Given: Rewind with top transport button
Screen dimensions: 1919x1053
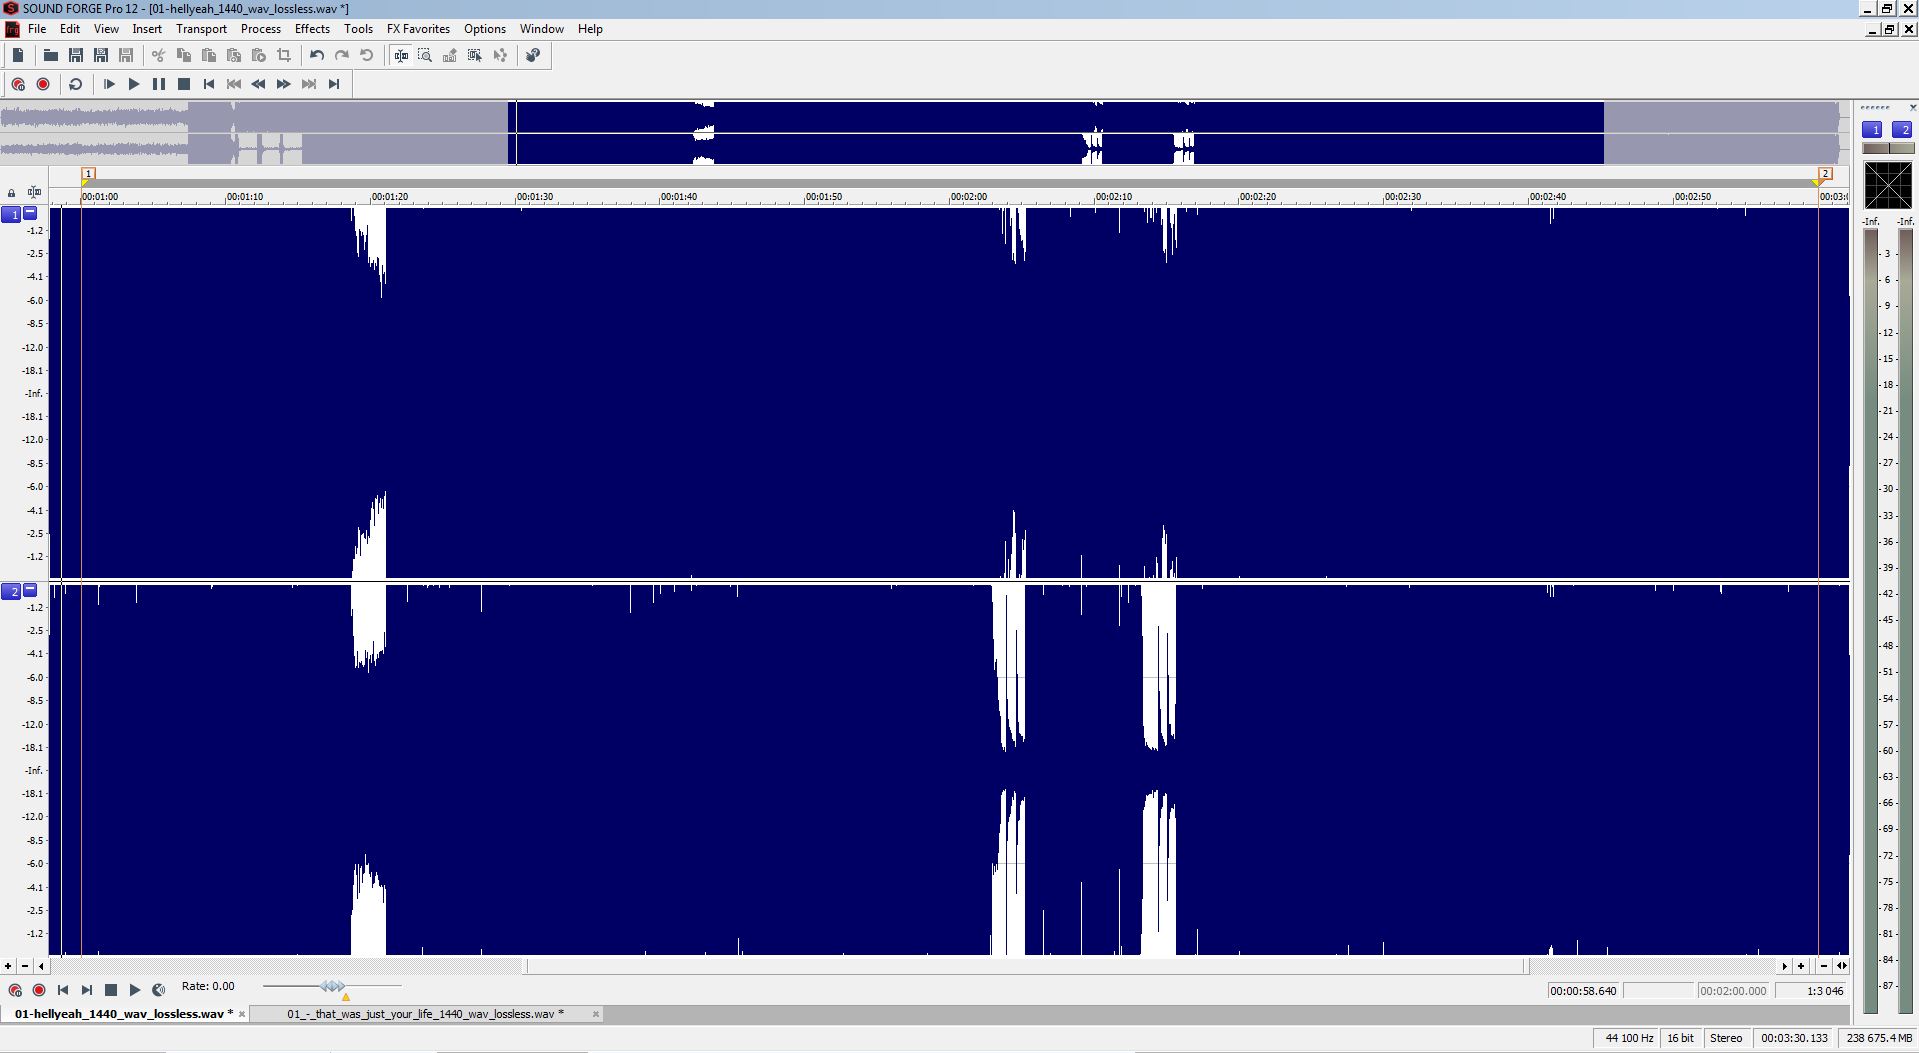Looking at the screenshot, I should (259, 84).
